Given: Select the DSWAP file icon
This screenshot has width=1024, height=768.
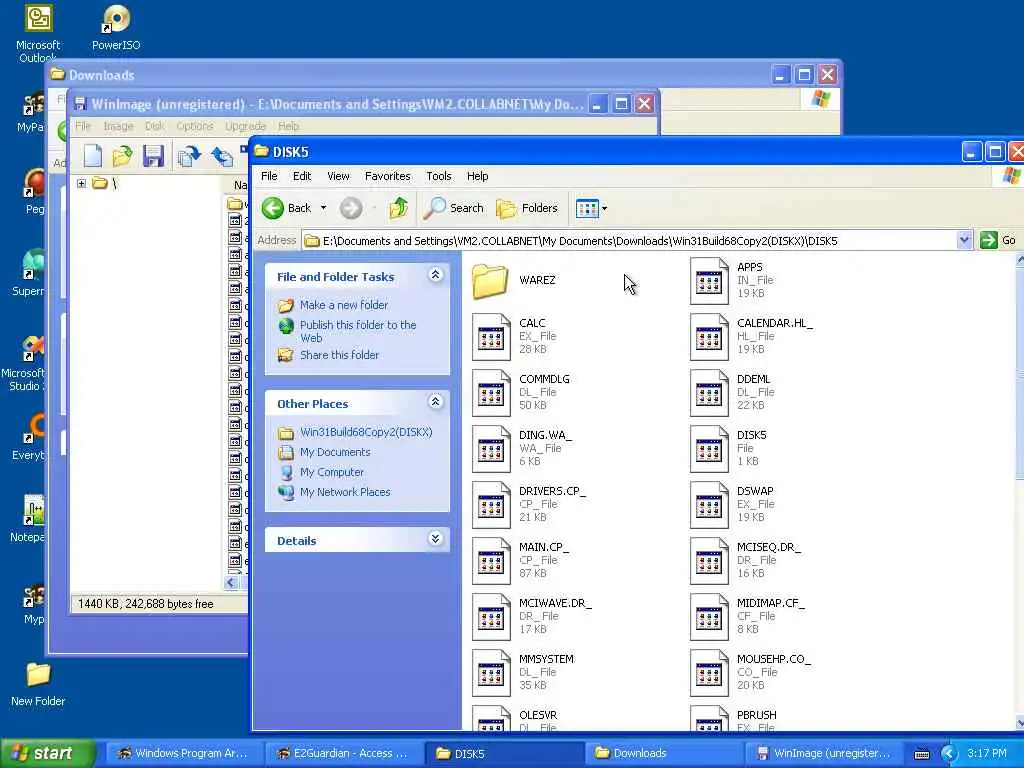Looking at the screenshot, I should click(x=709, y=505).
